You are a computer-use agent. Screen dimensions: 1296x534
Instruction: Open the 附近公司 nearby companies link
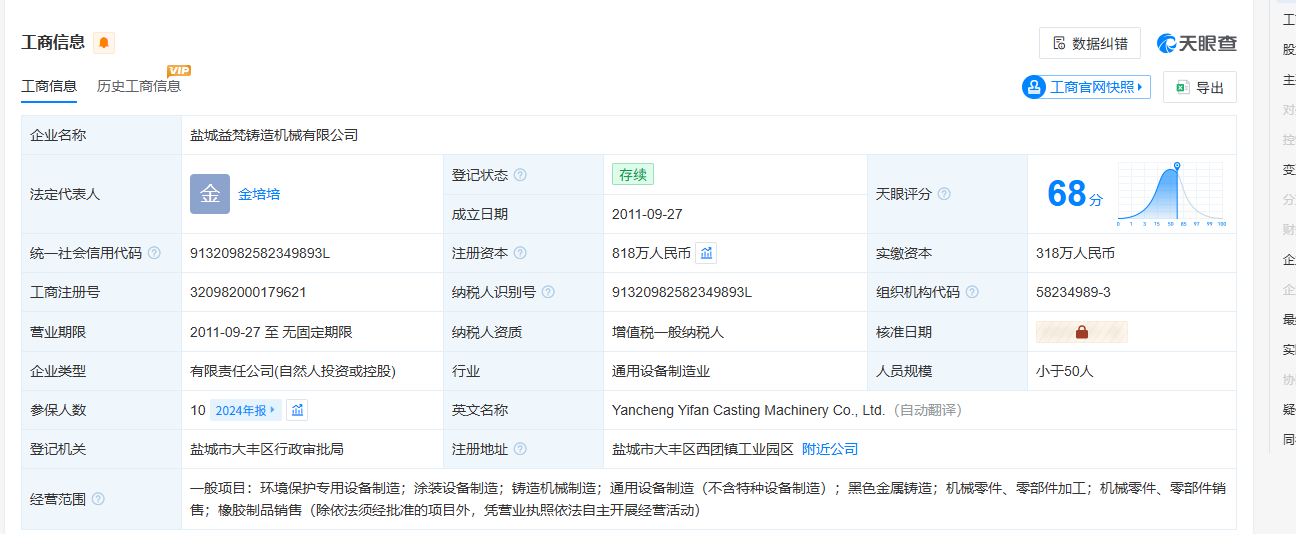830,449
